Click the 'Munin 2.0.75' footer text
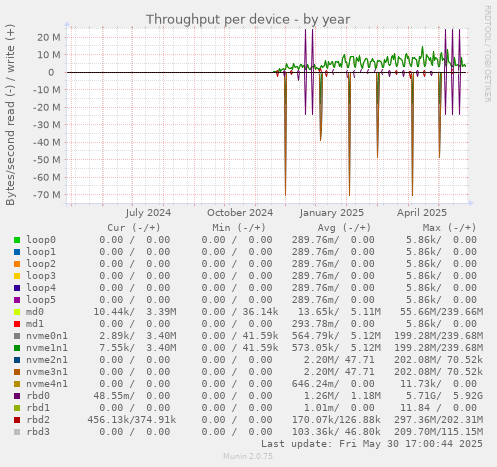 point(248,456)
